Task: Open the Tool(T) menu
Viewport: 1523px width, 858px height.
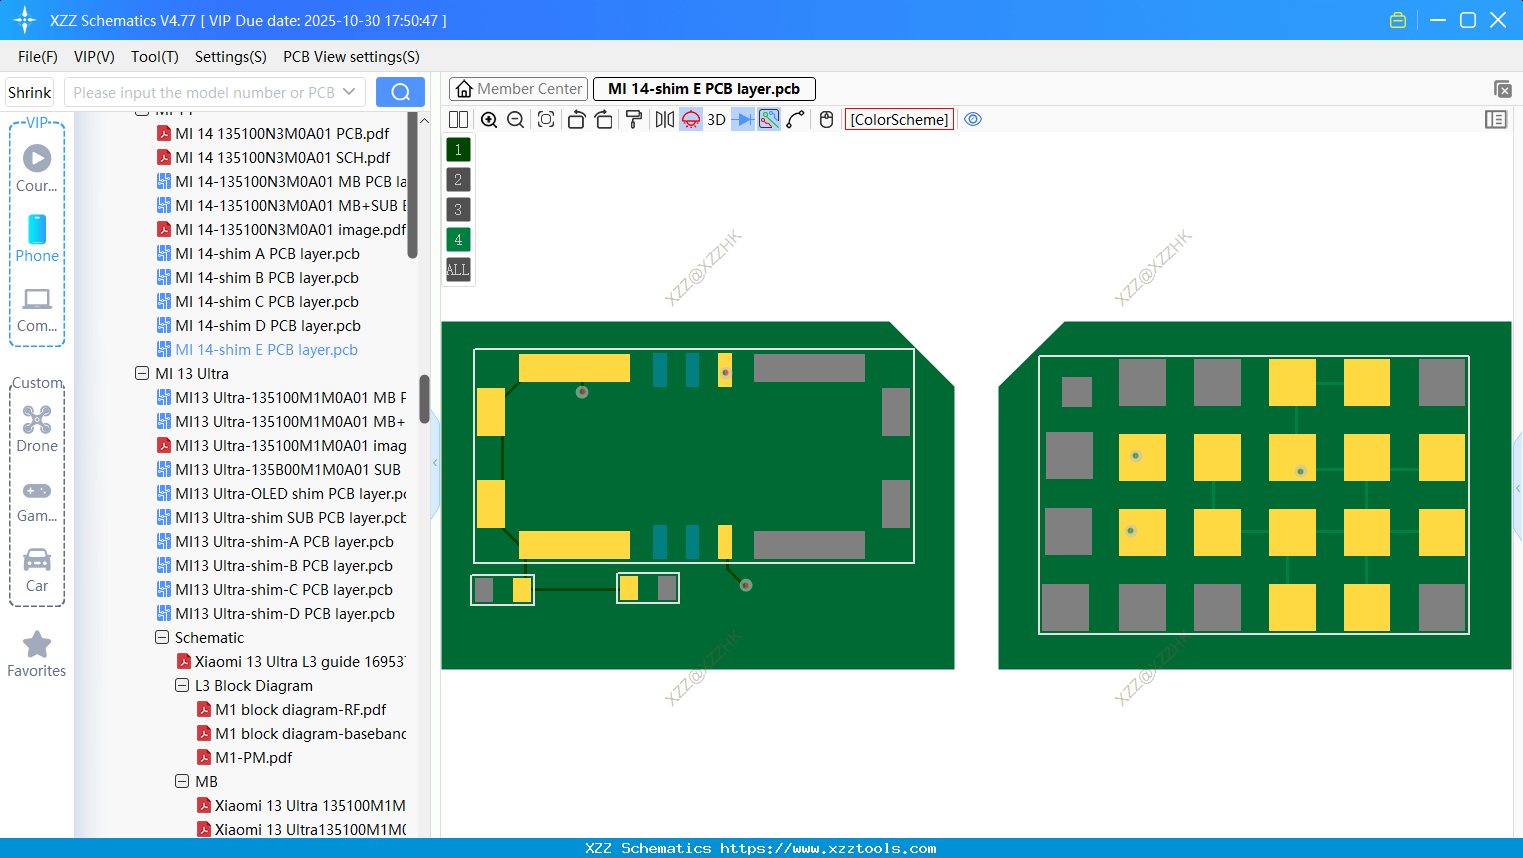Action: [x=154, y=57]
